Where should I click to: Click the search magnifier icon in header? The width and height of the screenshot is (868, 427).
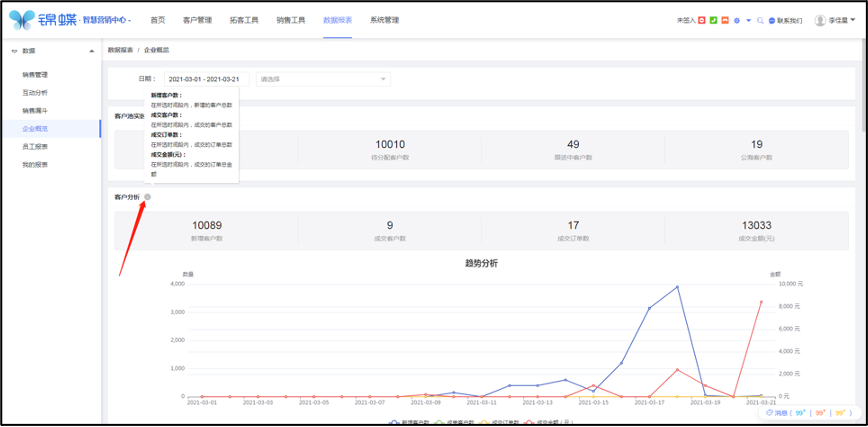point(761,20)
